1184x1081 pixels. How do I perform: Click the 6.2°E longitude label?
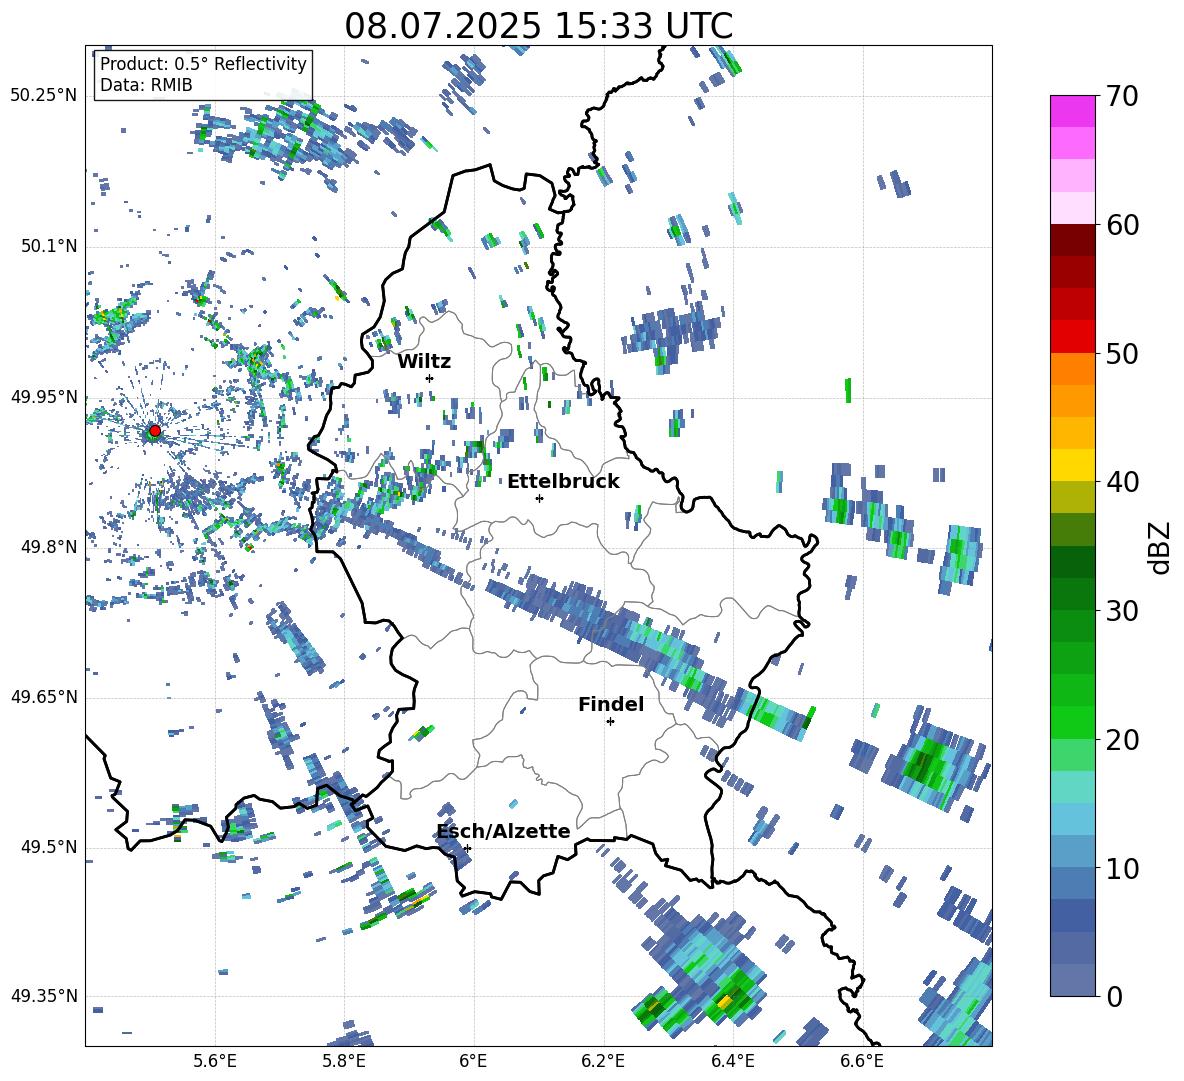click(603, 1061)
